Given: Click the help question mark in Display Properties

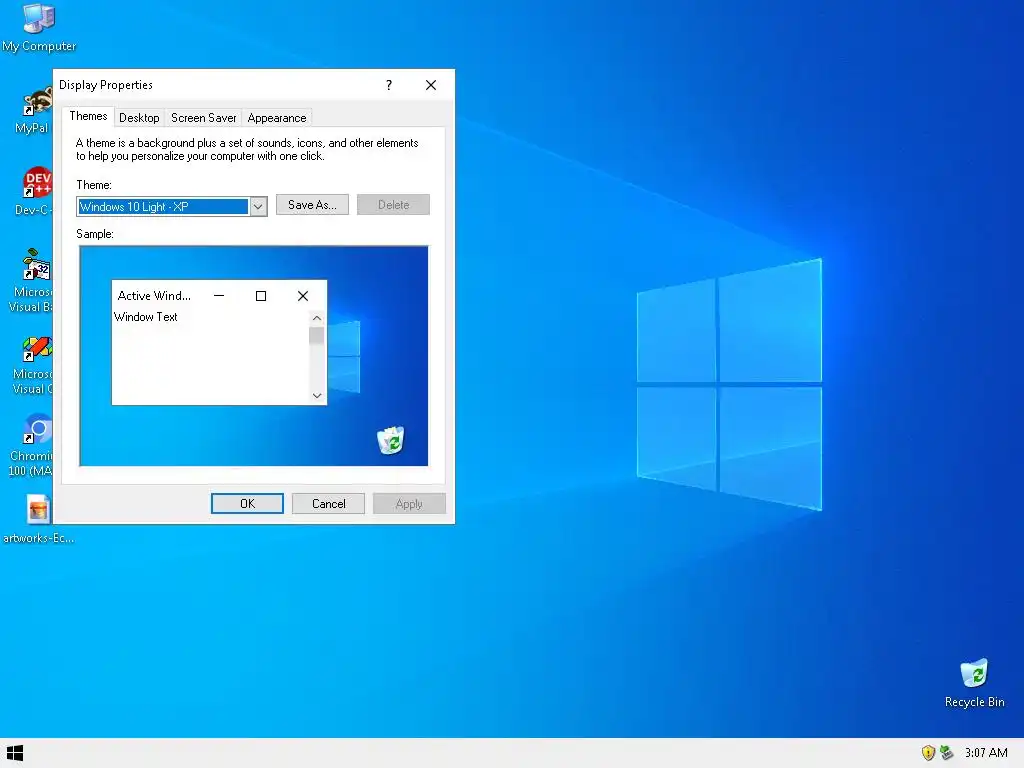Looking at the screenshot, I should tap(389, 85).
